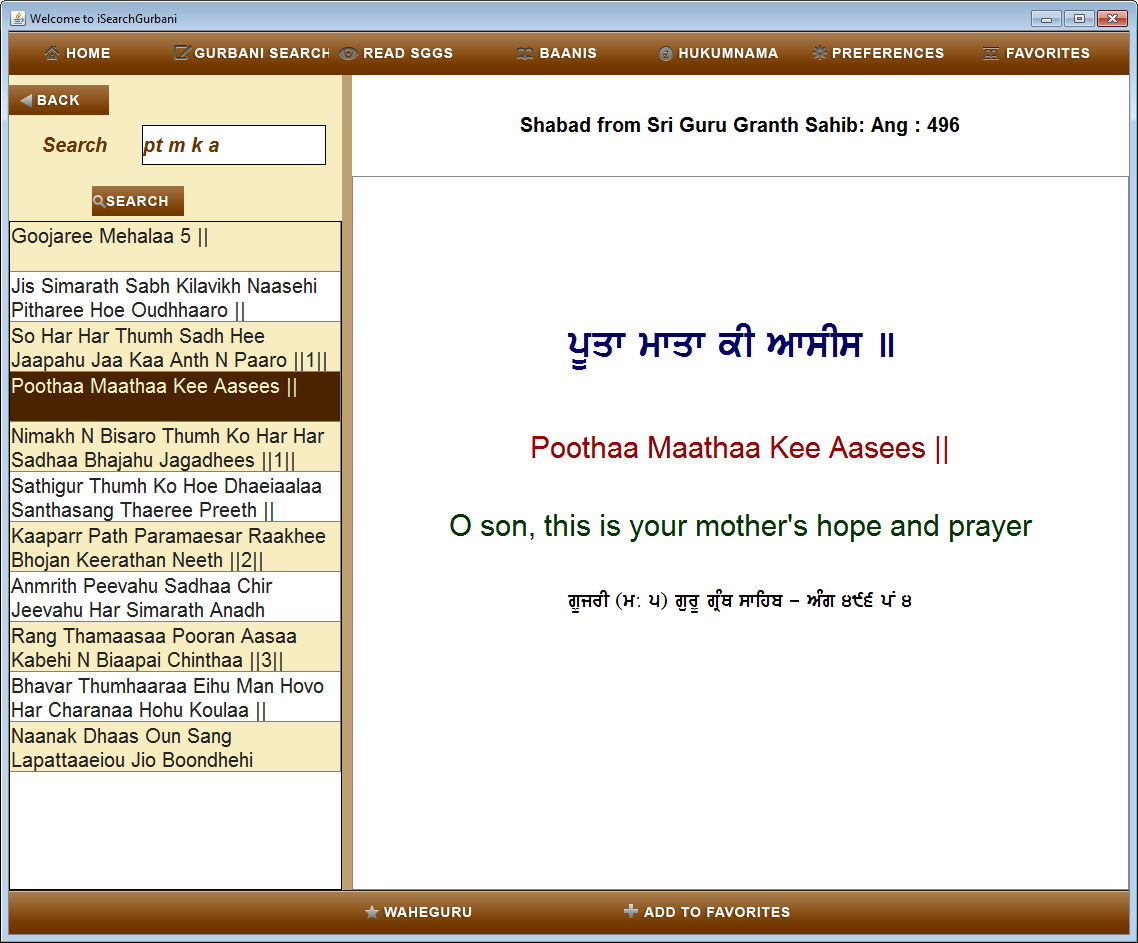Select highlighted 'Poothaa Maathaa Kee Aasees' row
This screenshot has width=1138, height=943.
pyautogui.click(x=175, y=397)
